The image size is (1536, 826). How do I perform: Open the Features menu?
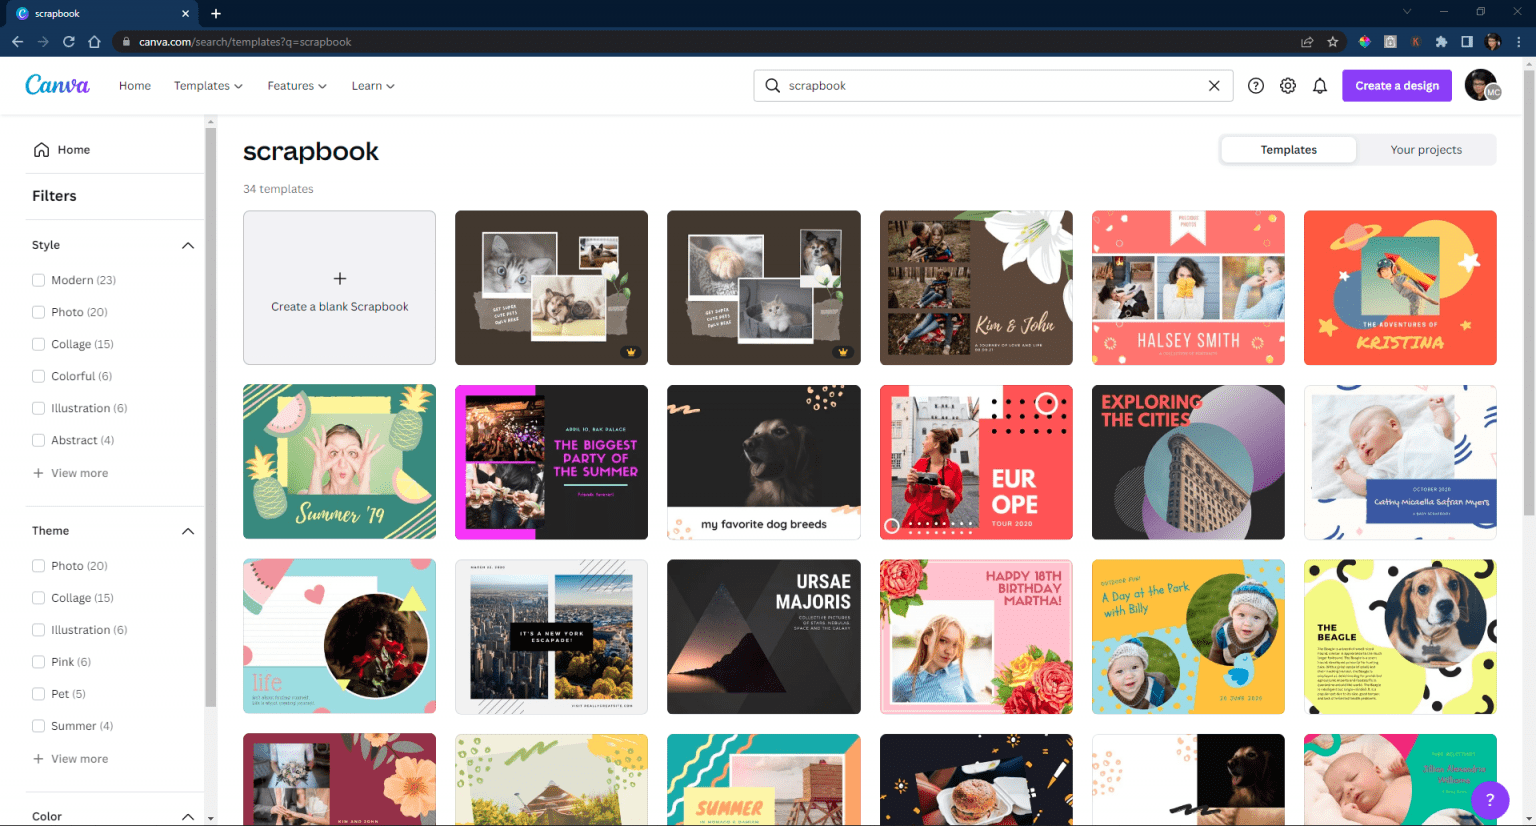pos(296,86)
